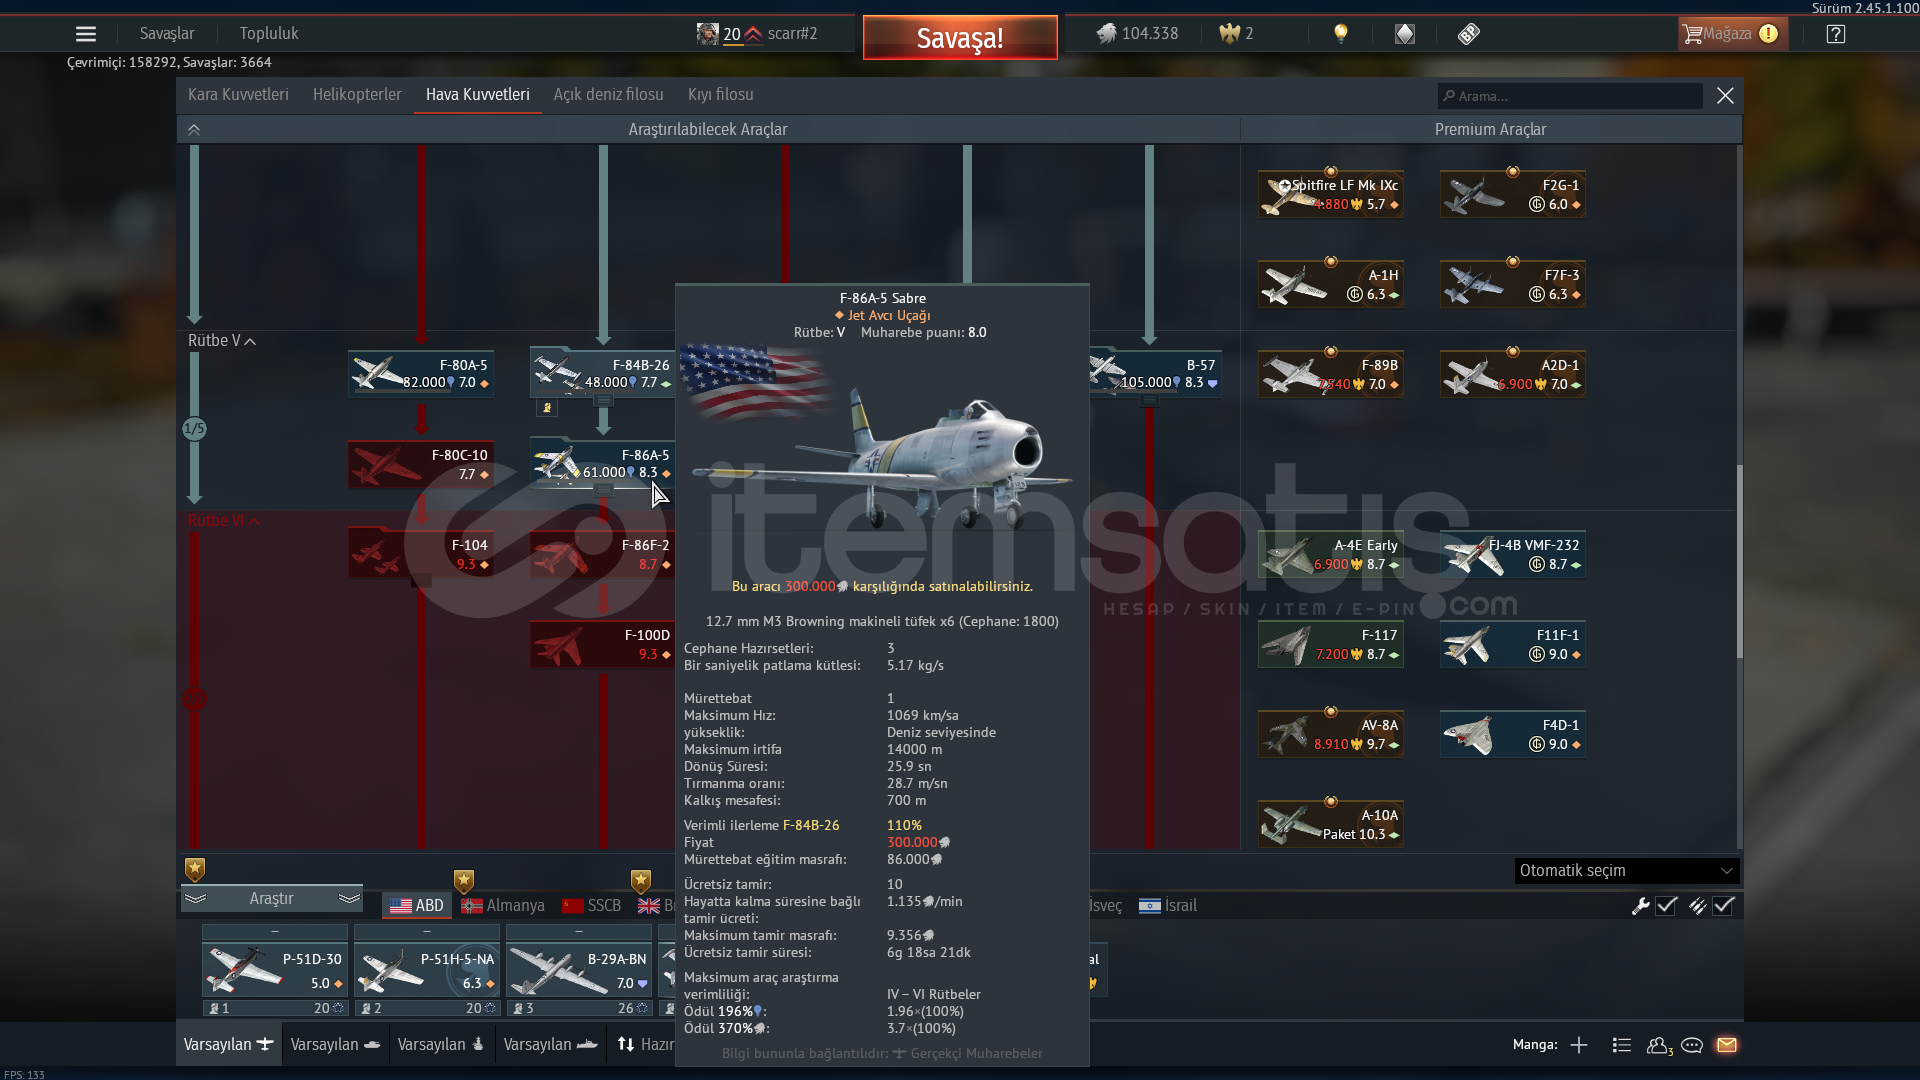
Task: Open the diamond-shaped icon in top bar
Action: (x=1405, y=34)
